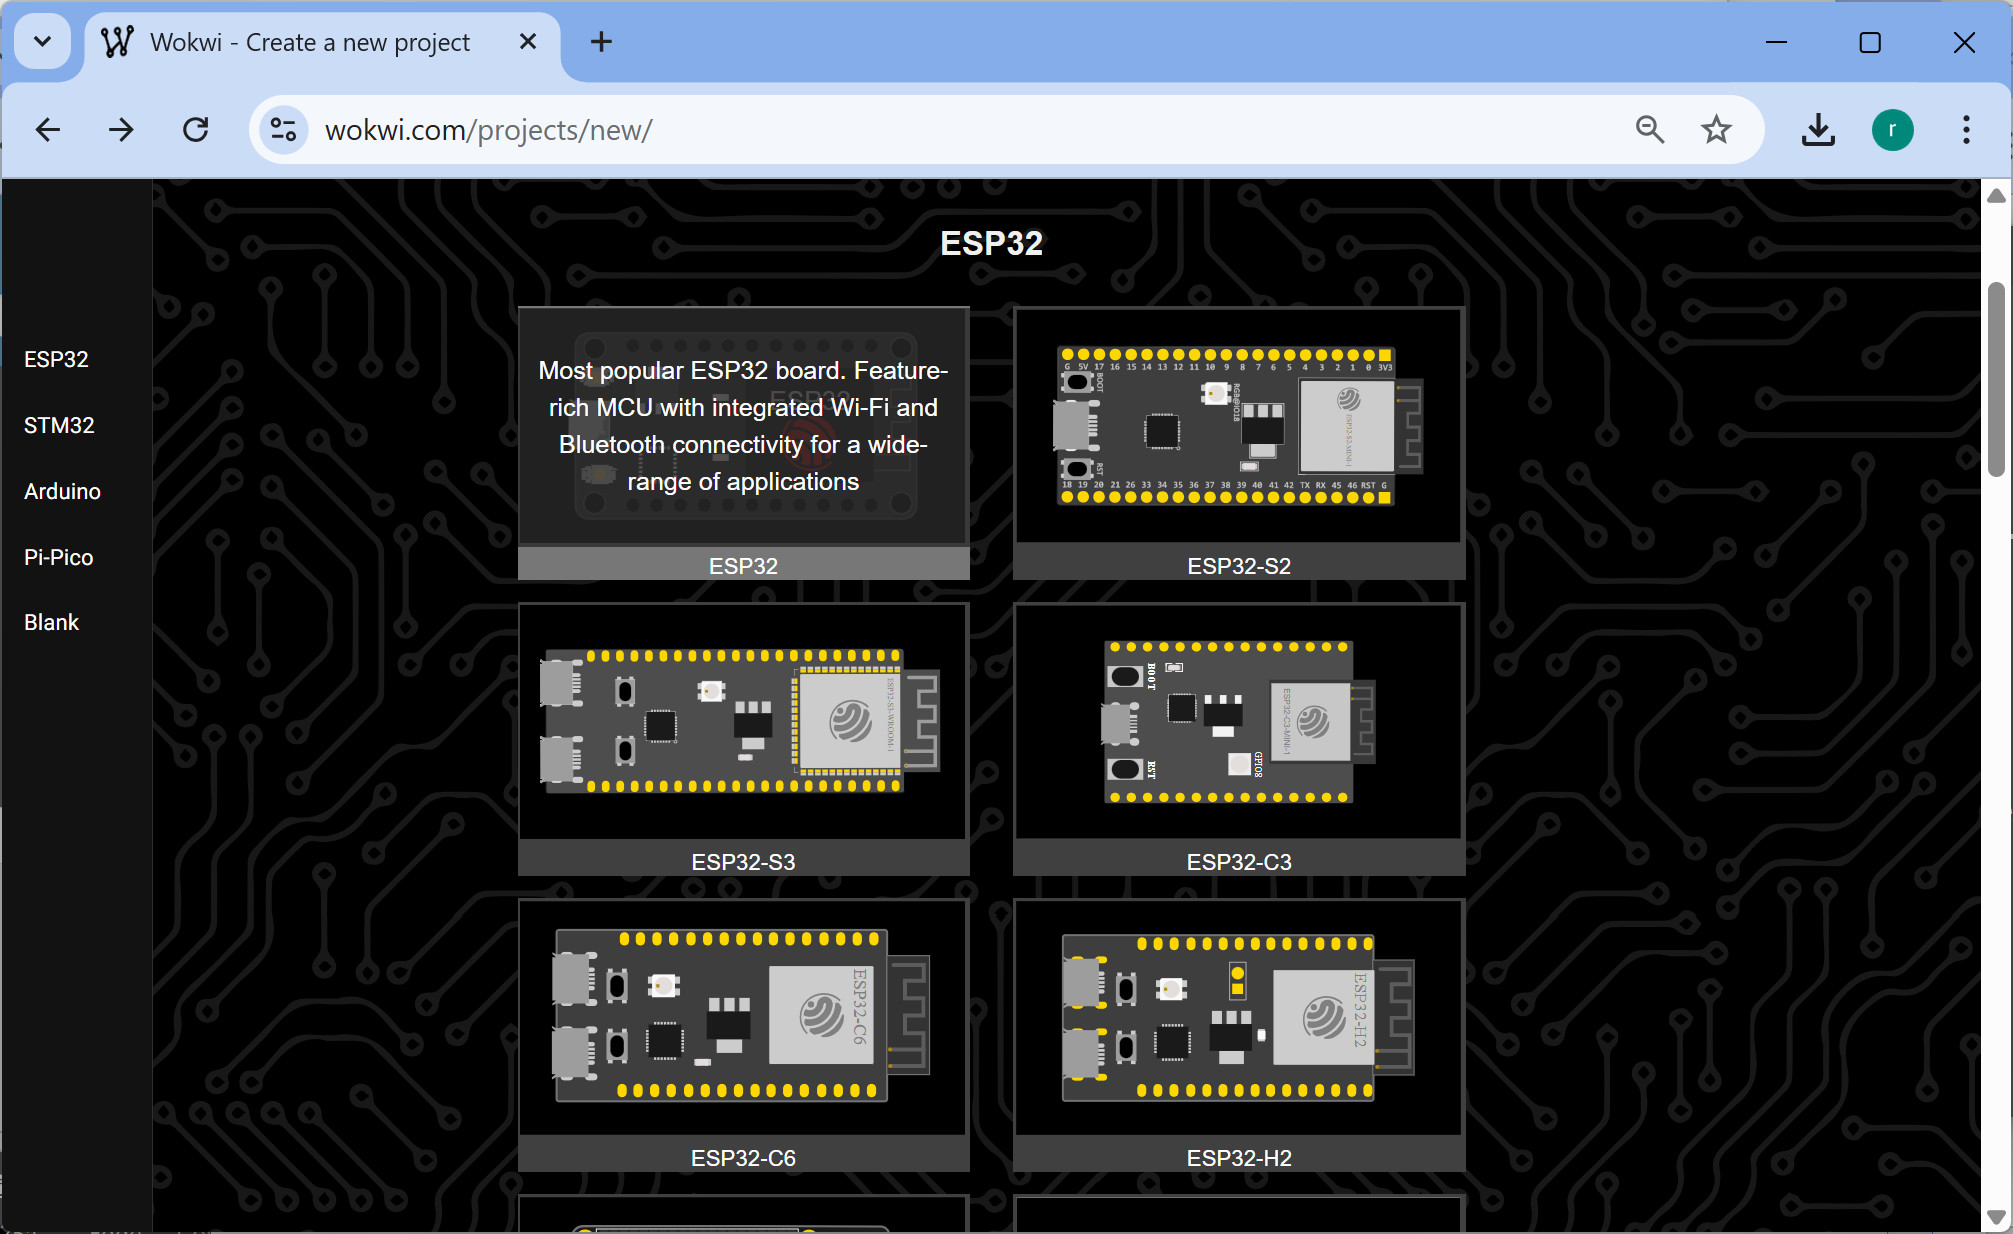Choose the ESP32-C3 board thumbnail

[x=1239, y=722]
